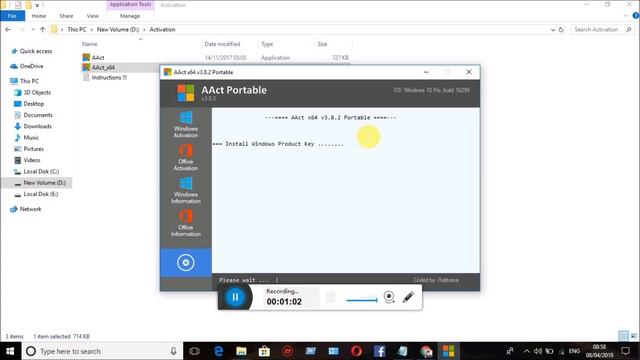Open Windows Activation in AAct sidebar
This screenshot has width=640, height=360.
point(186,124)
